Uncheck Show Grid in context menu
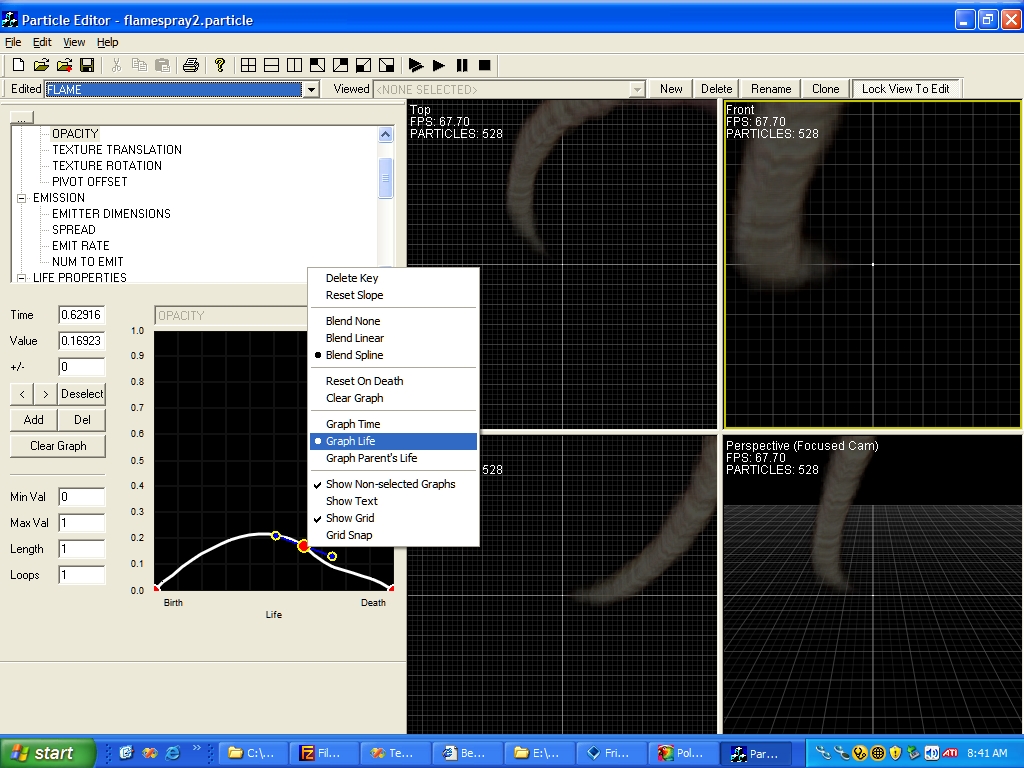This screenshot has width=1024, height=768. tap(350, 518)
